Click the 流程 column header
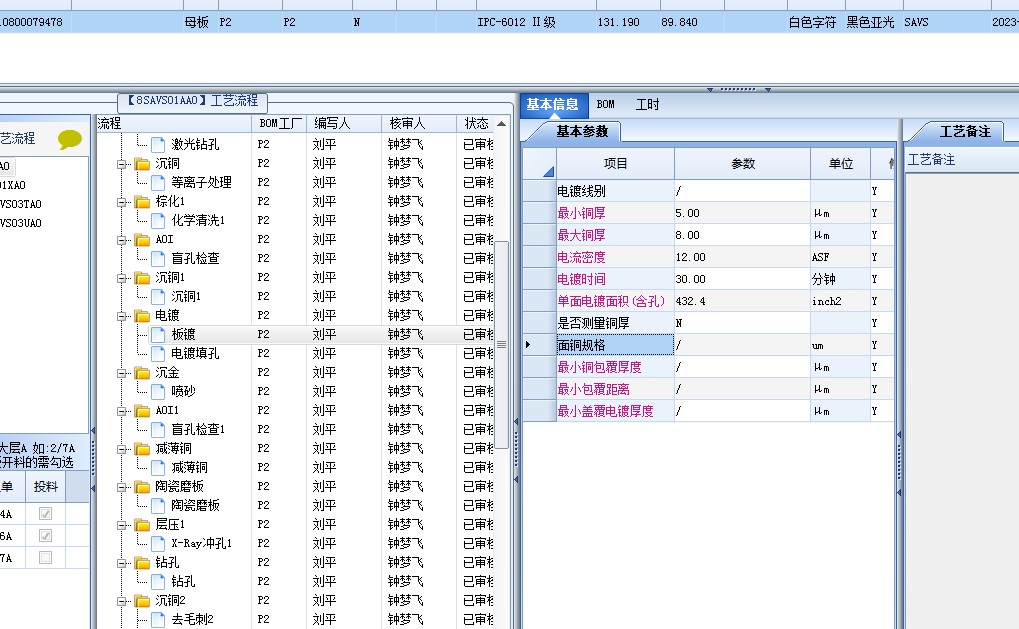The image size is (1019, 629). coord(174,123)
